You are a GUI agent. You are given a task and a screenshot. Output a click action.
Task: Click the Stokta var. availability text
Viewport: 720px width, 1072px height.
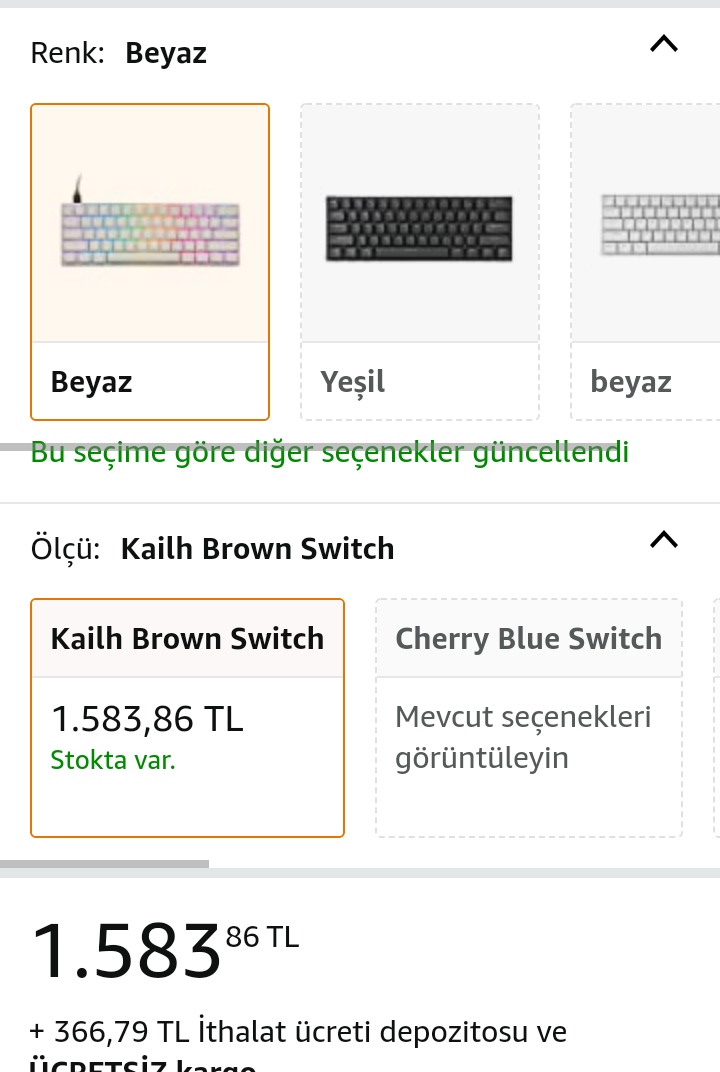113,760
